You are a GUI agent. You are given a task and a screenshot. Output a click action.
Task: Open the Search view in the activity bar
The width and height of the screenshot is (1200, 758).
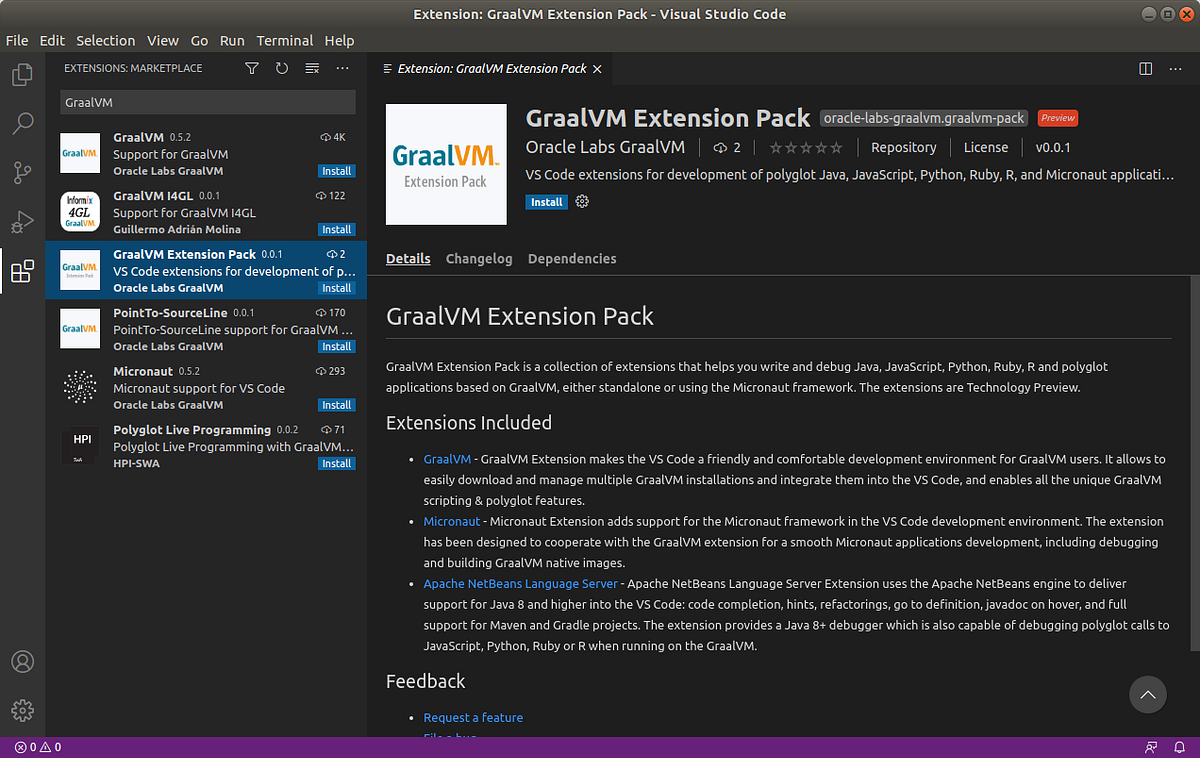tap(22, 123)
